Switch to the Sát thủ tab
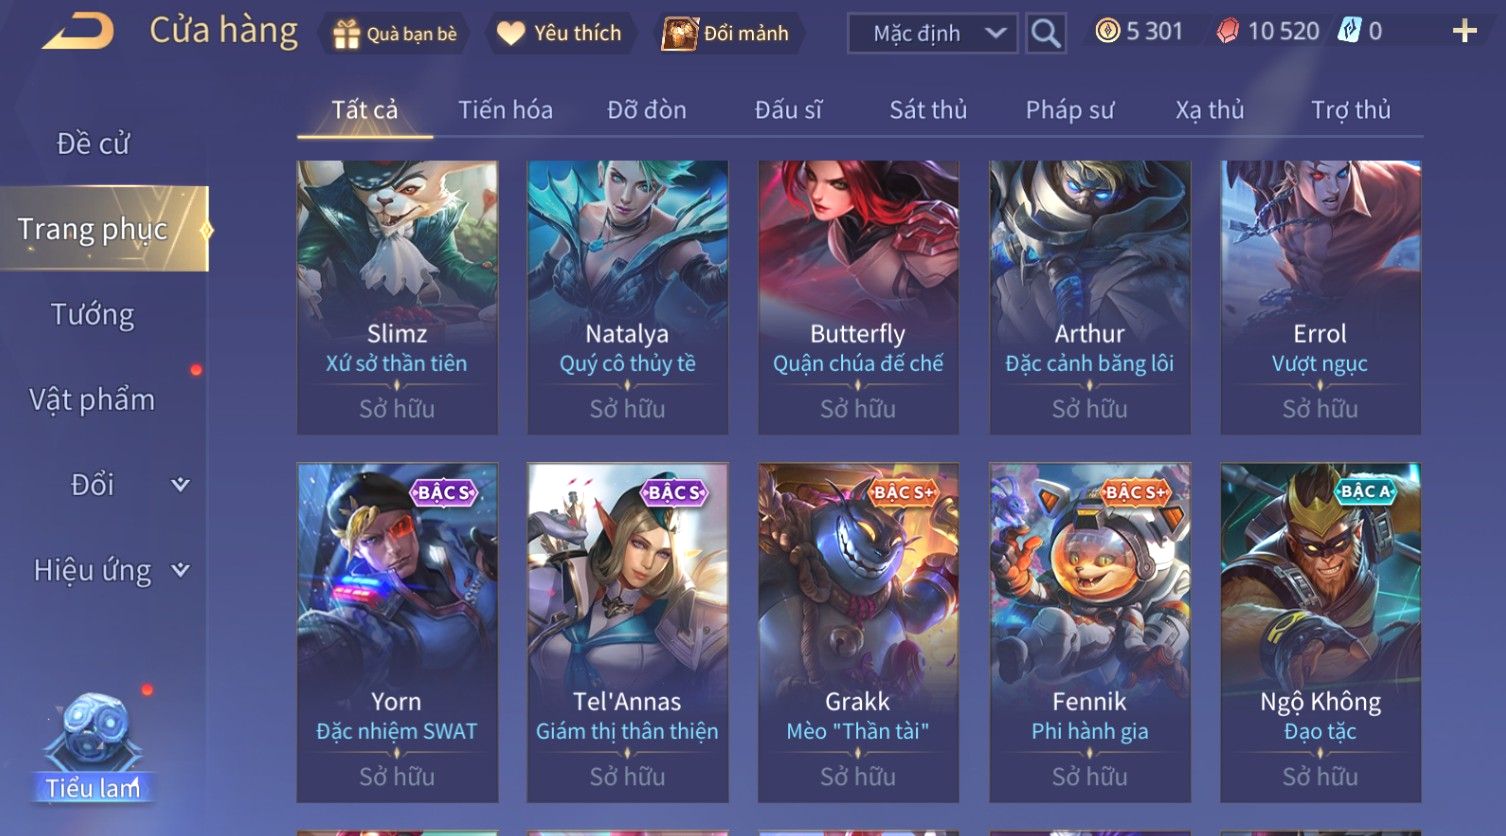The image size is (1506, 836). point(928,110)
